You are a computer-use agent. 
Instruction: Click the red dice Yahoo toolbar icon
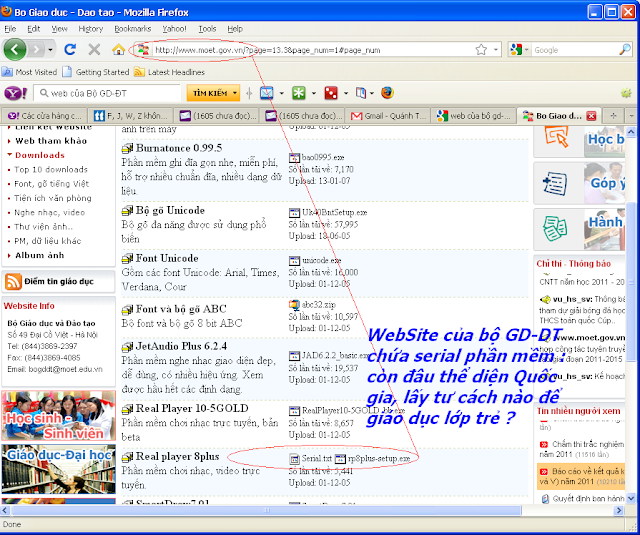pyautogui.click(x=331, y=93)
